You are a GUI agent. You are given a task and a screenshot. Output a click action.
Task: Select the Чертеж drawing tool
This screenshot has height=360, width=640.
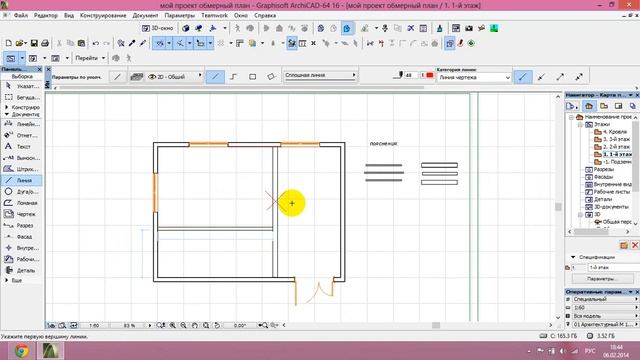22,214
